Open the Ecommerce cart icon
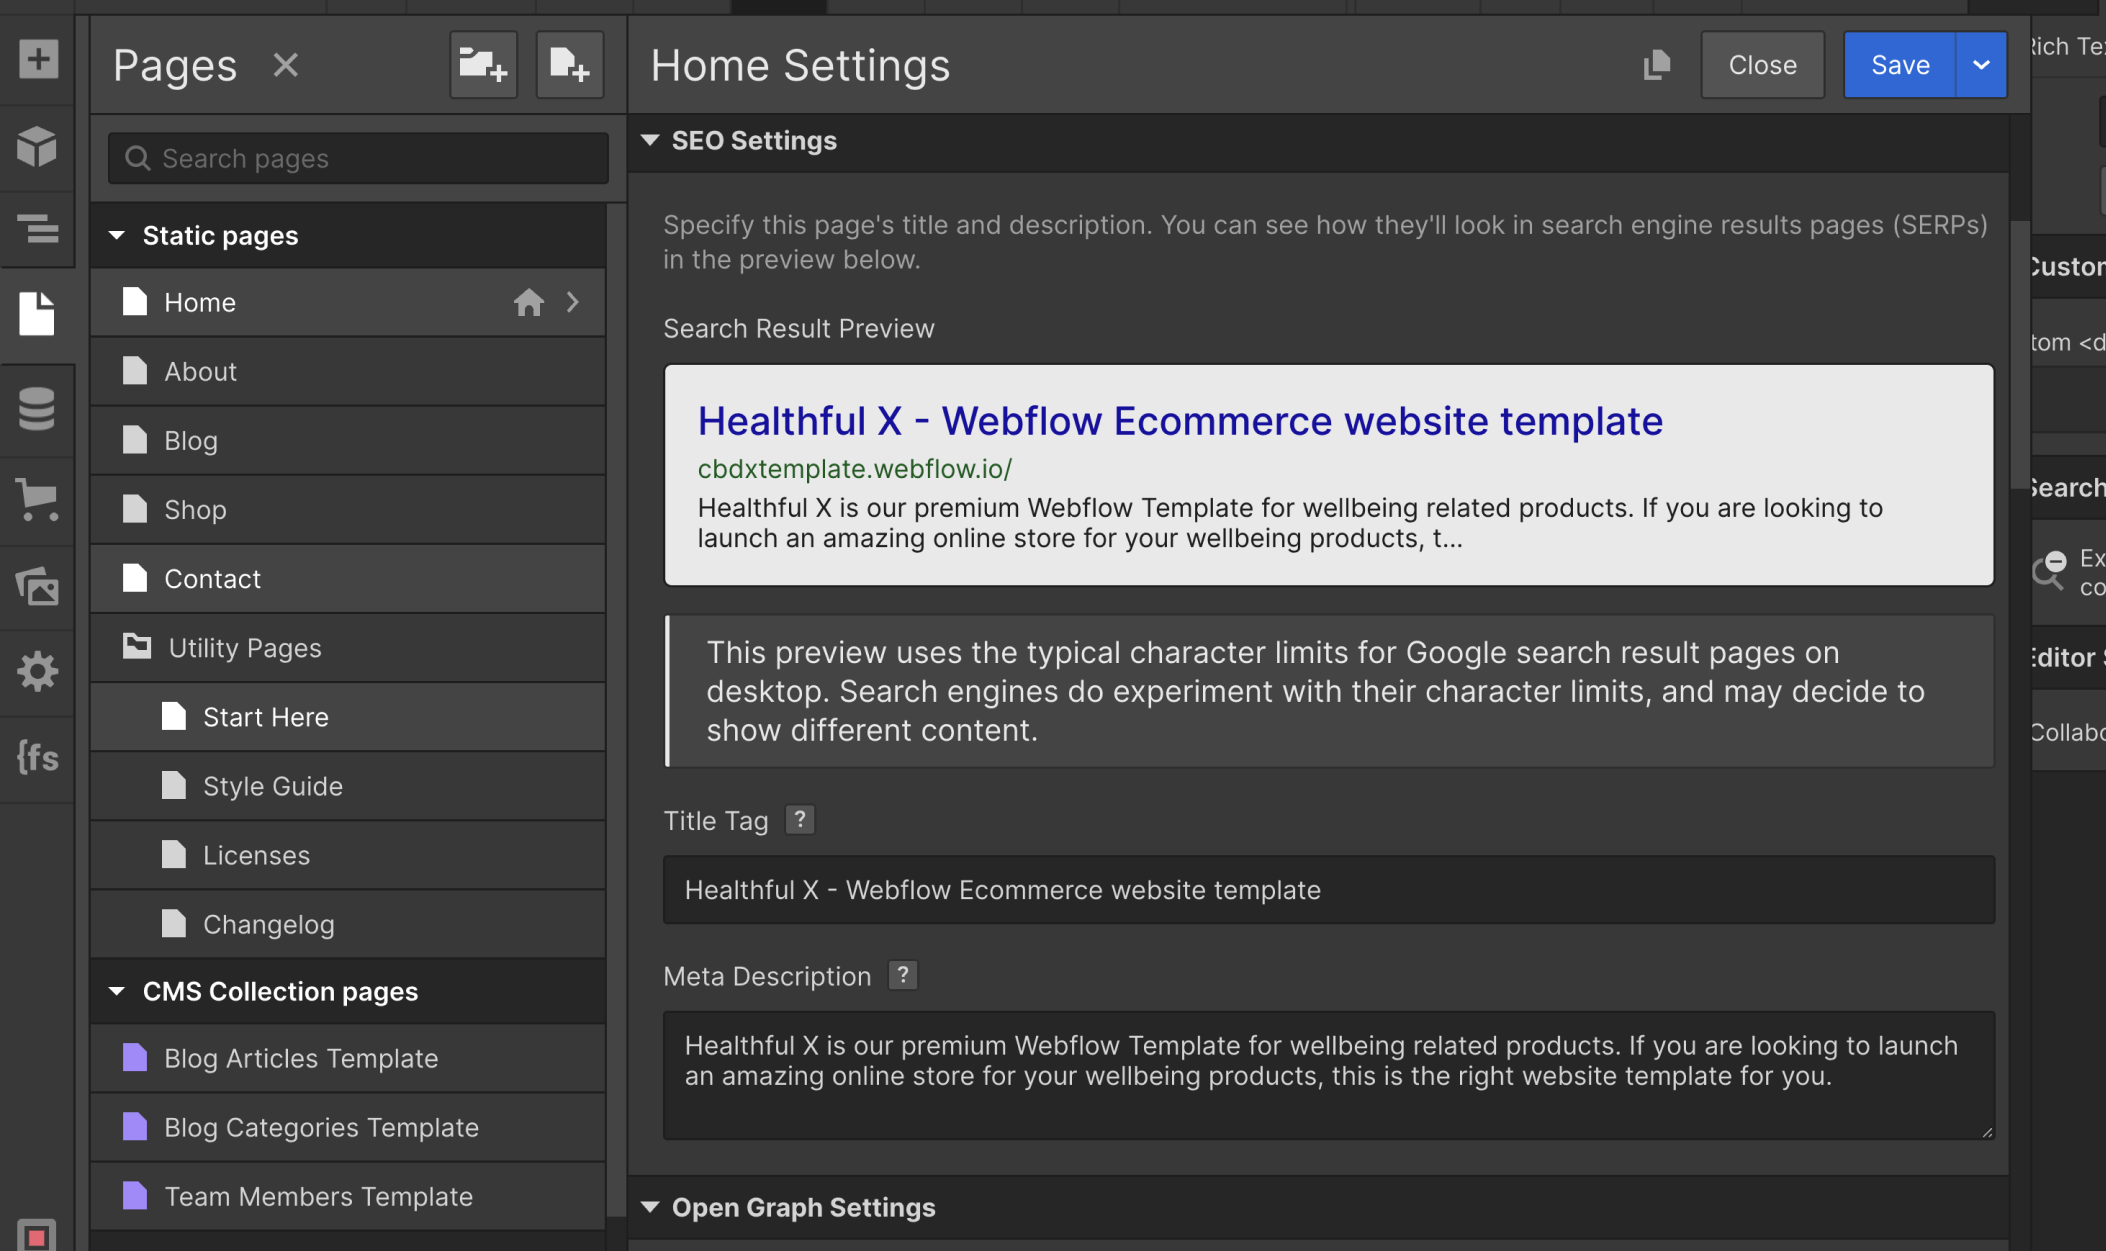 pos(37,499)
